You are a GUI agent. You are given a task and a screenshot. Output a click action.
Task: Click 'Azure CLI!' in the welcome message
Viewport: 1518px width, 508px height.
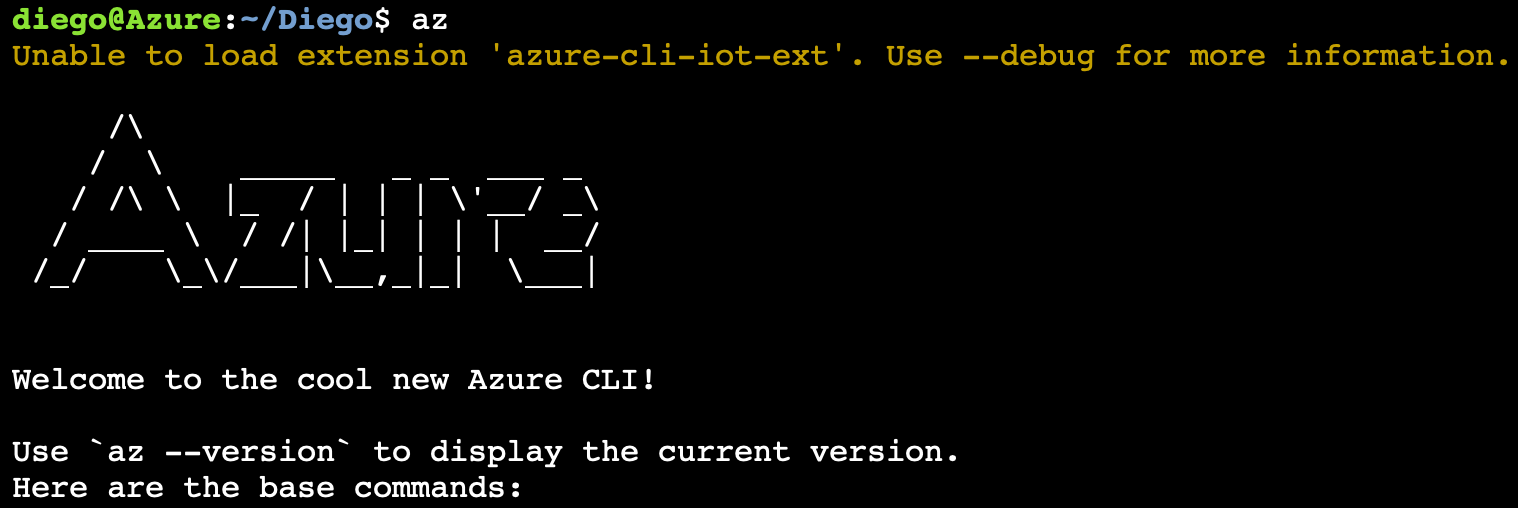click(x=562, y=380)
